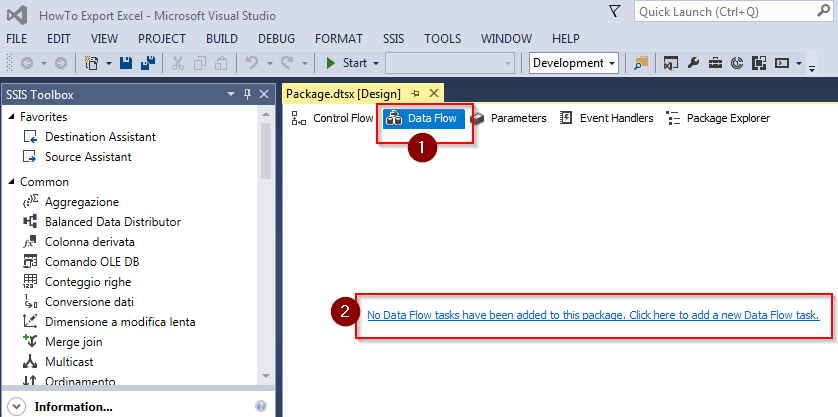Image resolution: width=838 pixels, height=417 pixels.
Task: Open the toolbar overflow options arrow
Action: pos(812,68)
